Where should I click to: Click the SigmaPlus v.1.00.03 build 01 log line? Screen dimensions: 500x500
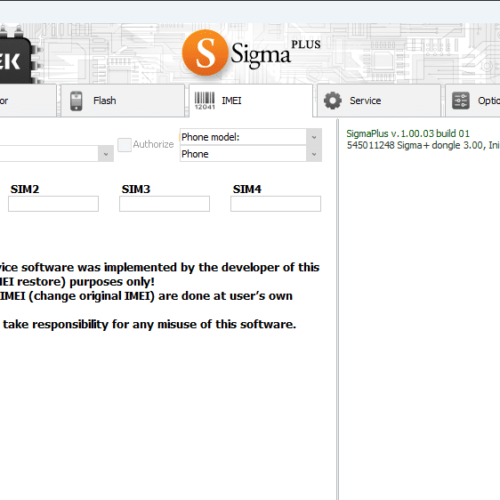[408, 134]
